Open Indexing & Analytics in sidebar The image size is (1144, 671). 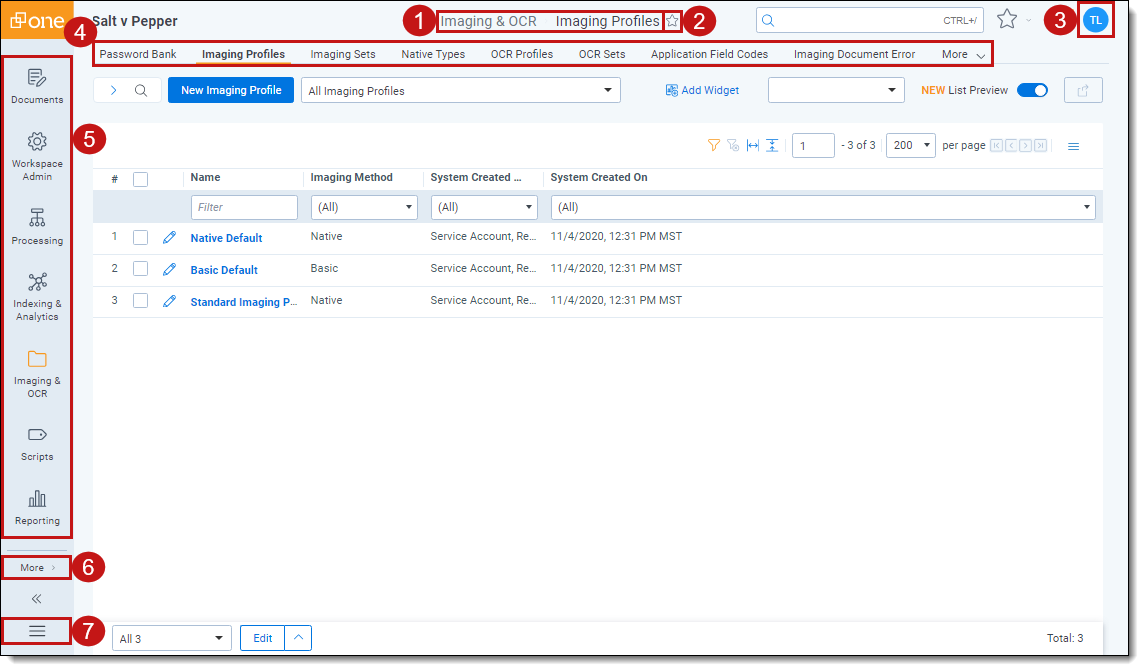37,296
